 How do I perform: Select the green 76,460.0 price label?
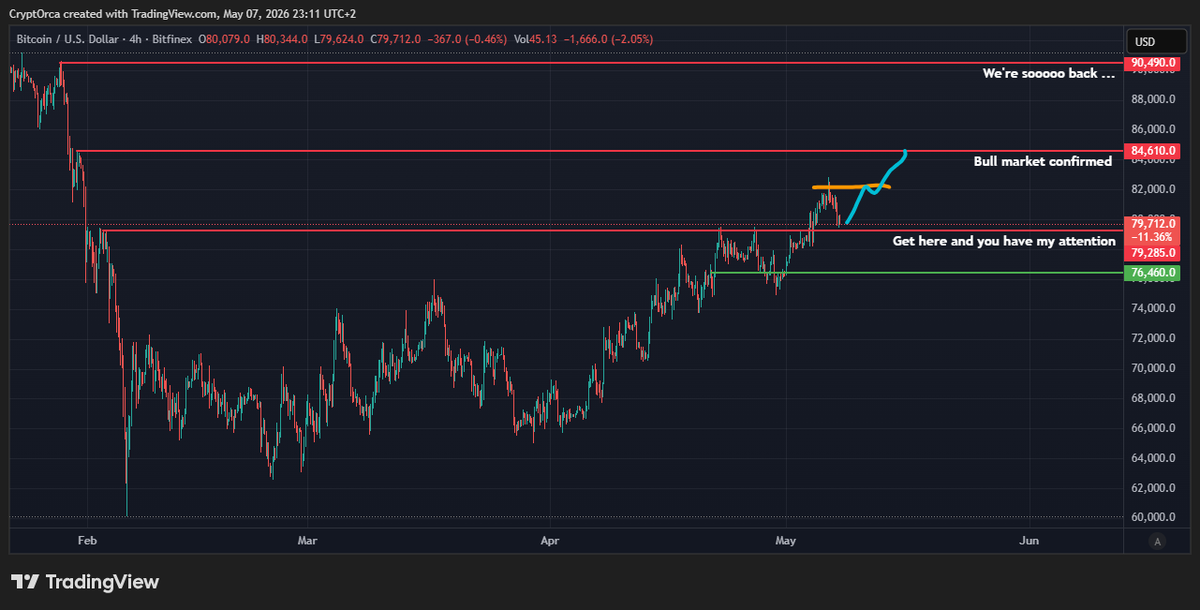pyautogui.click(x=1152, y=272)
